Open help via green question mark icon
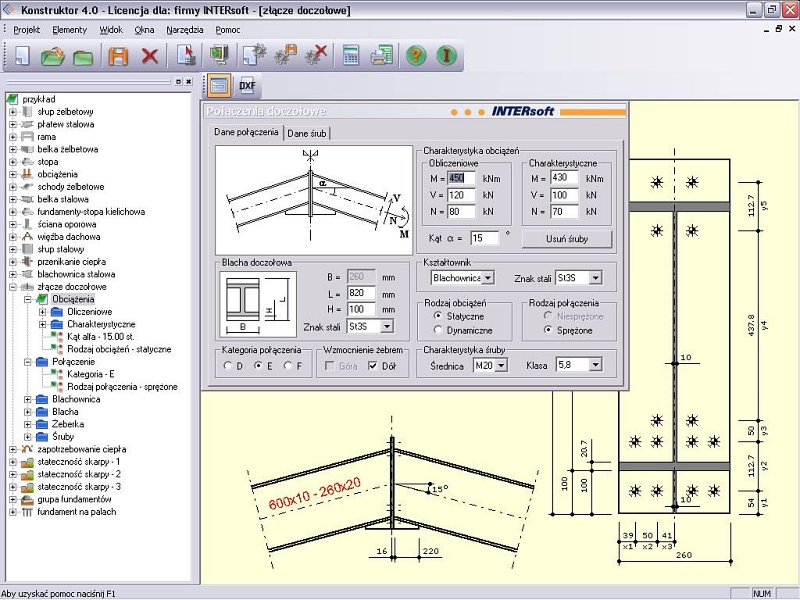Image resolution: width=800 pixels, height=600 pixels. tap(416, 55)
